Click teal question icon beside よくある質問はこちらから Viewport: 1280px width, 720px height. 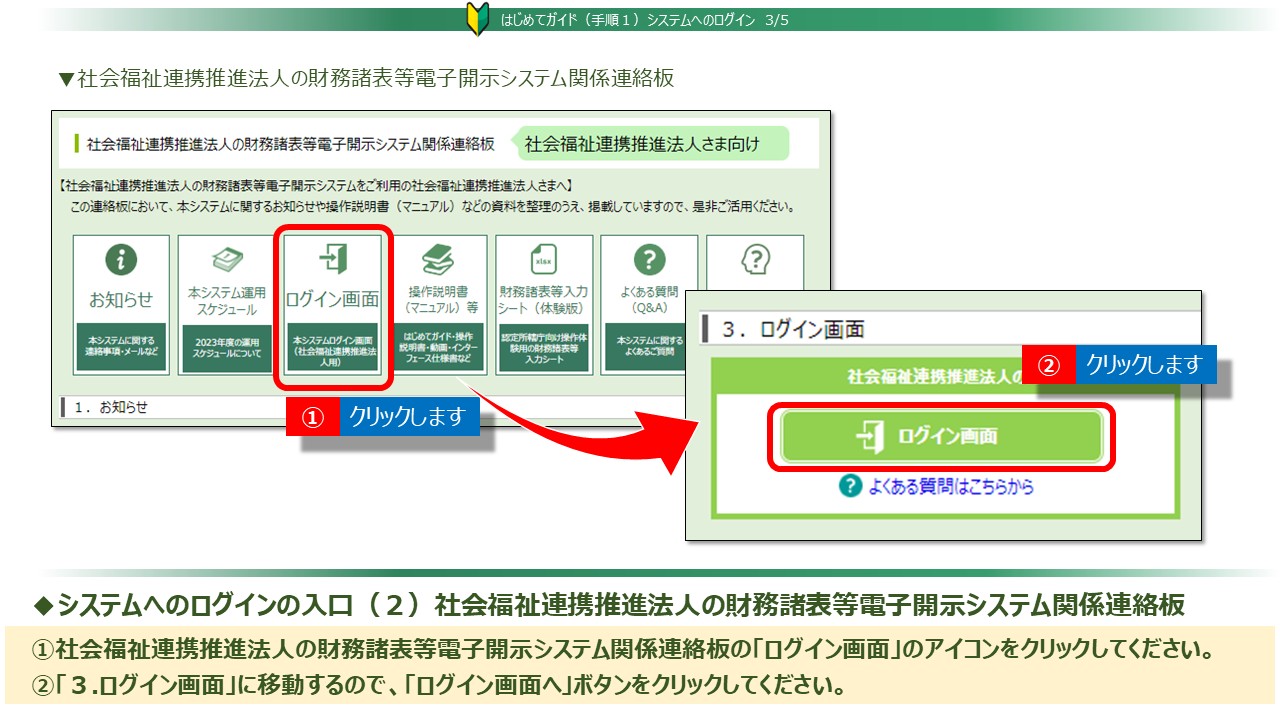850,486
